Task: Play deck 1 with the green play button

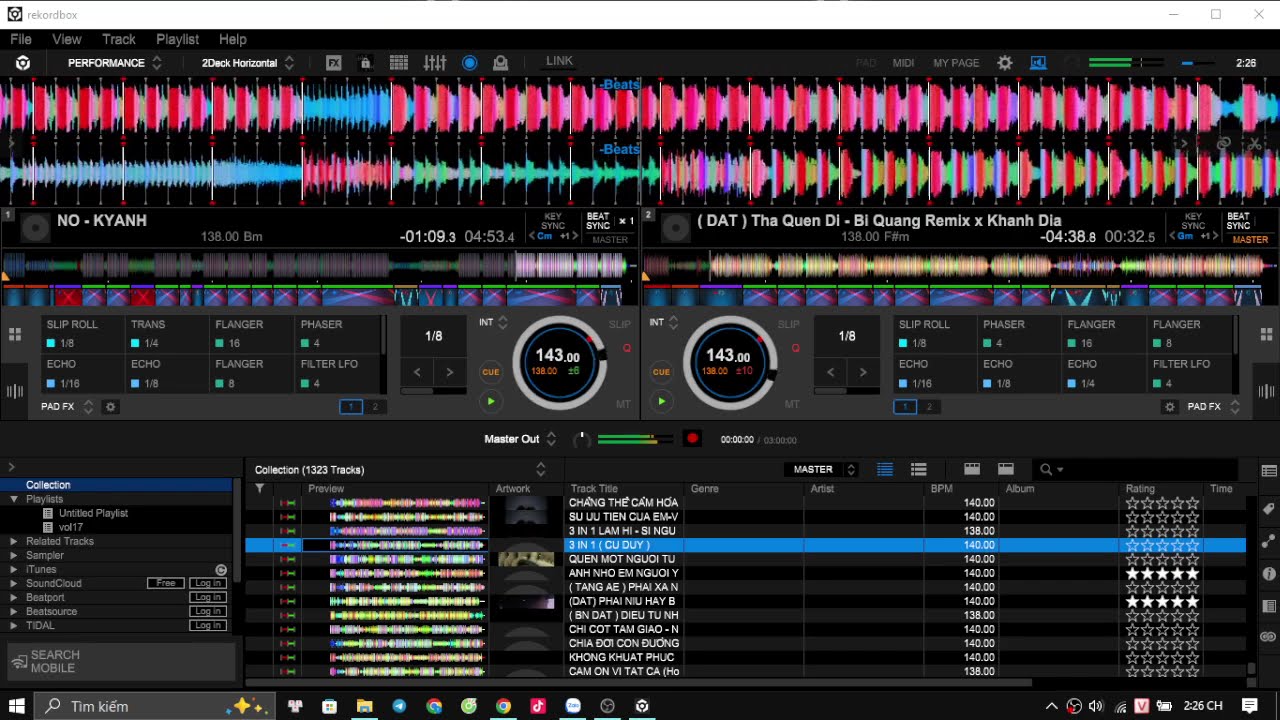Action: click(x=490, y=401)
